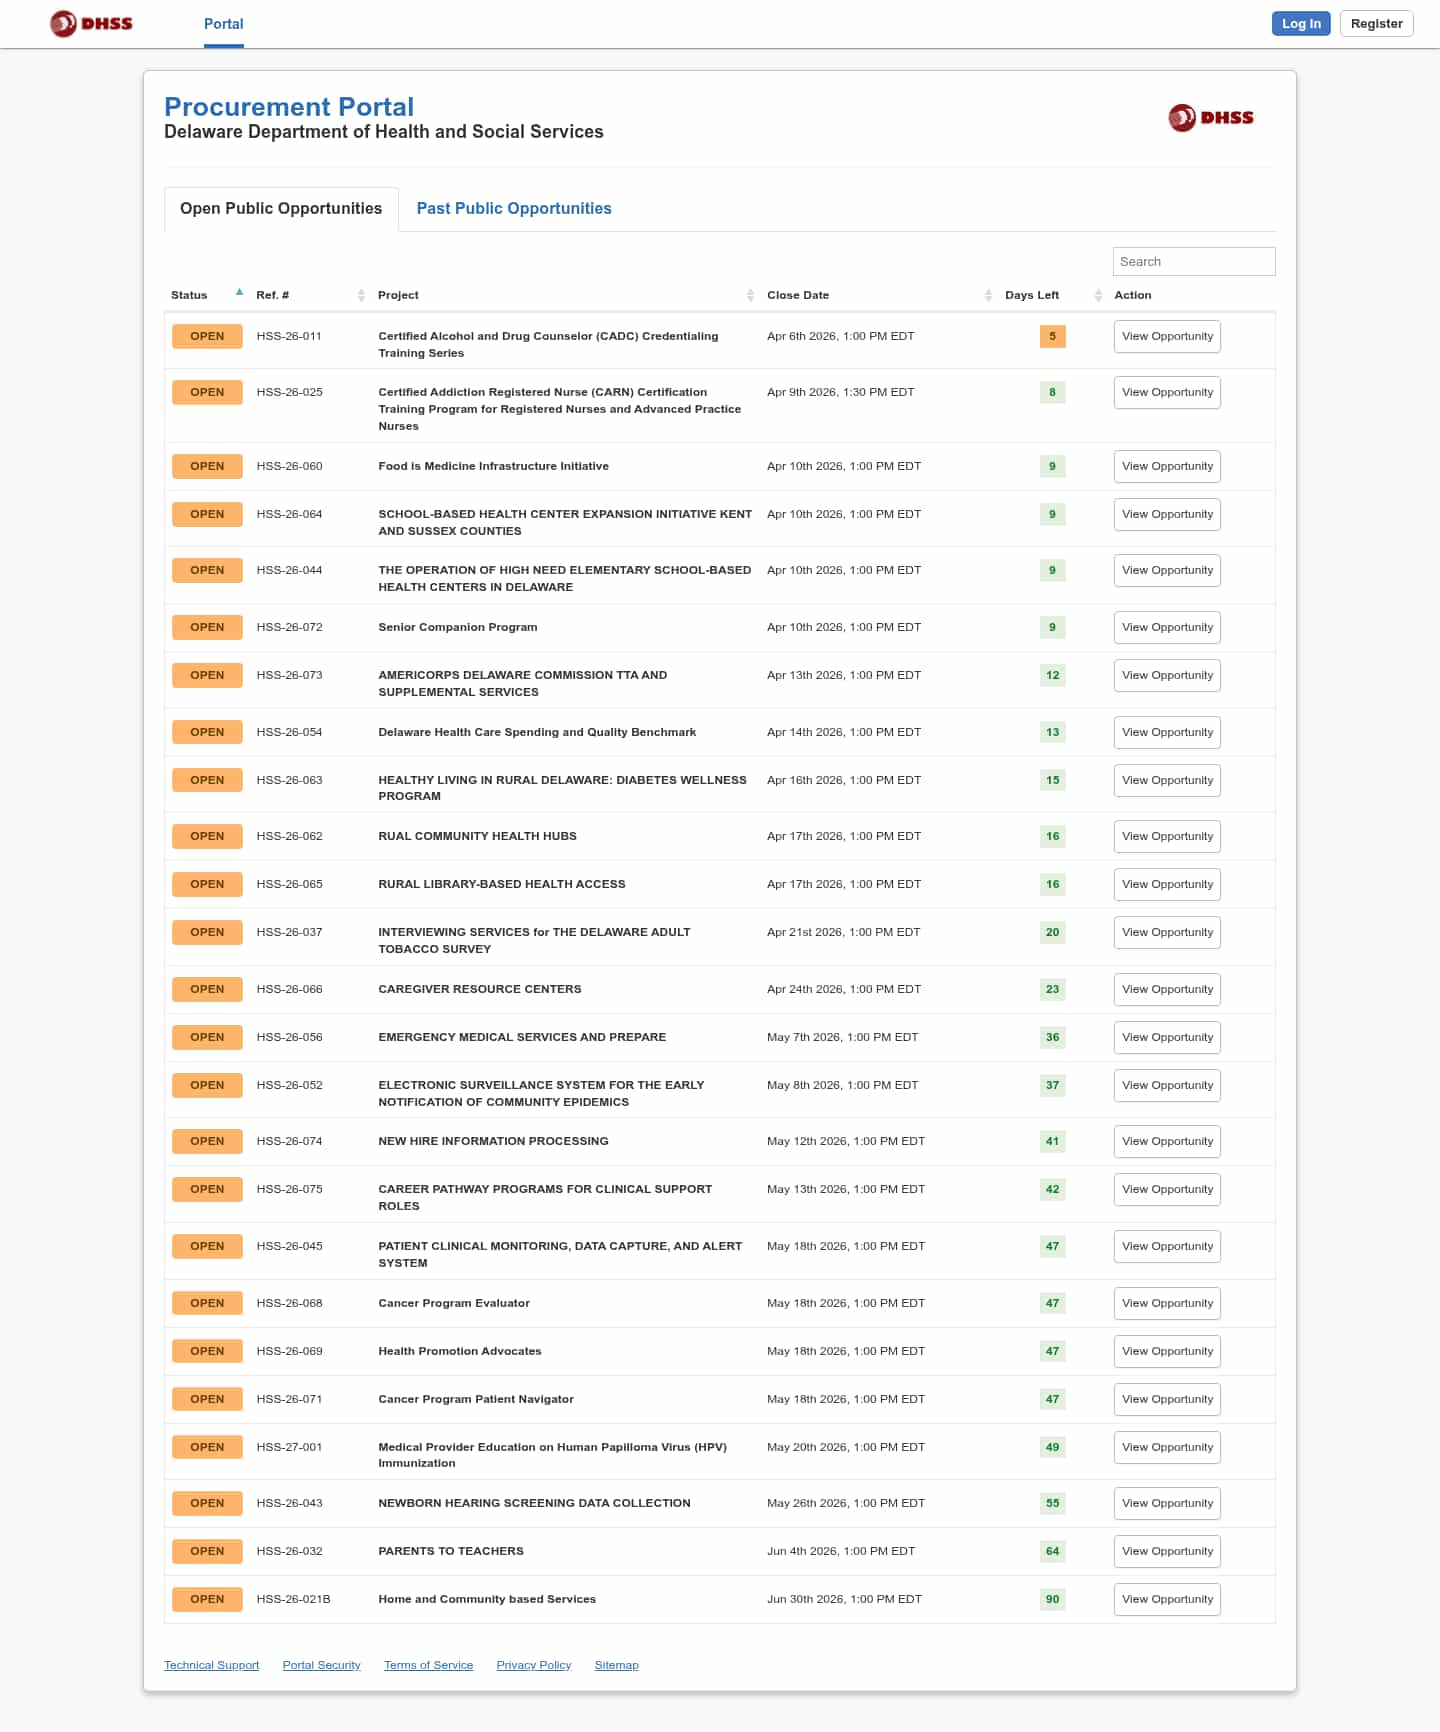
Task: Click the DHSS logo in top navigation
Action: [x=91, y=23]
